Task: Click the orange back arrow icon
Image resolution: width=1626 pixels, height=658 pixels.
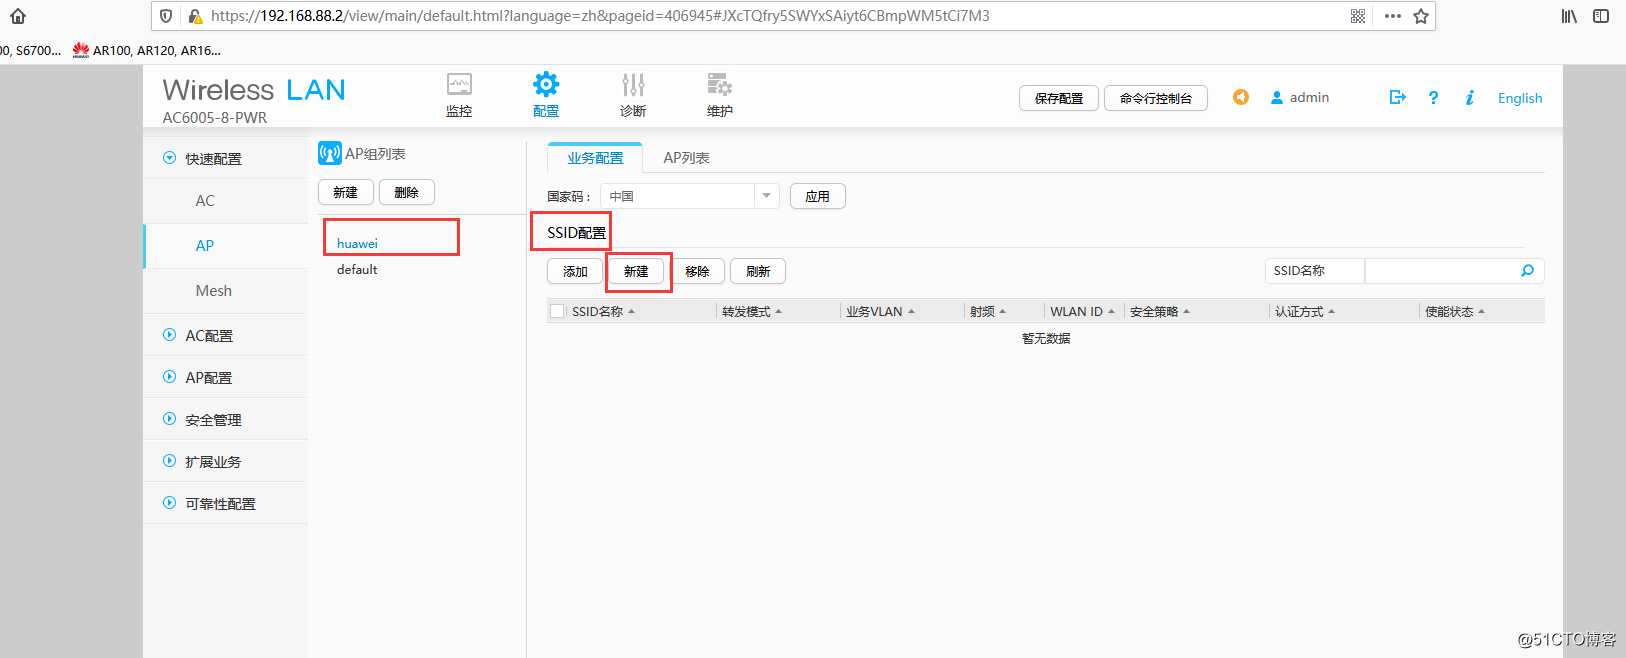Action: point(1241,97)
